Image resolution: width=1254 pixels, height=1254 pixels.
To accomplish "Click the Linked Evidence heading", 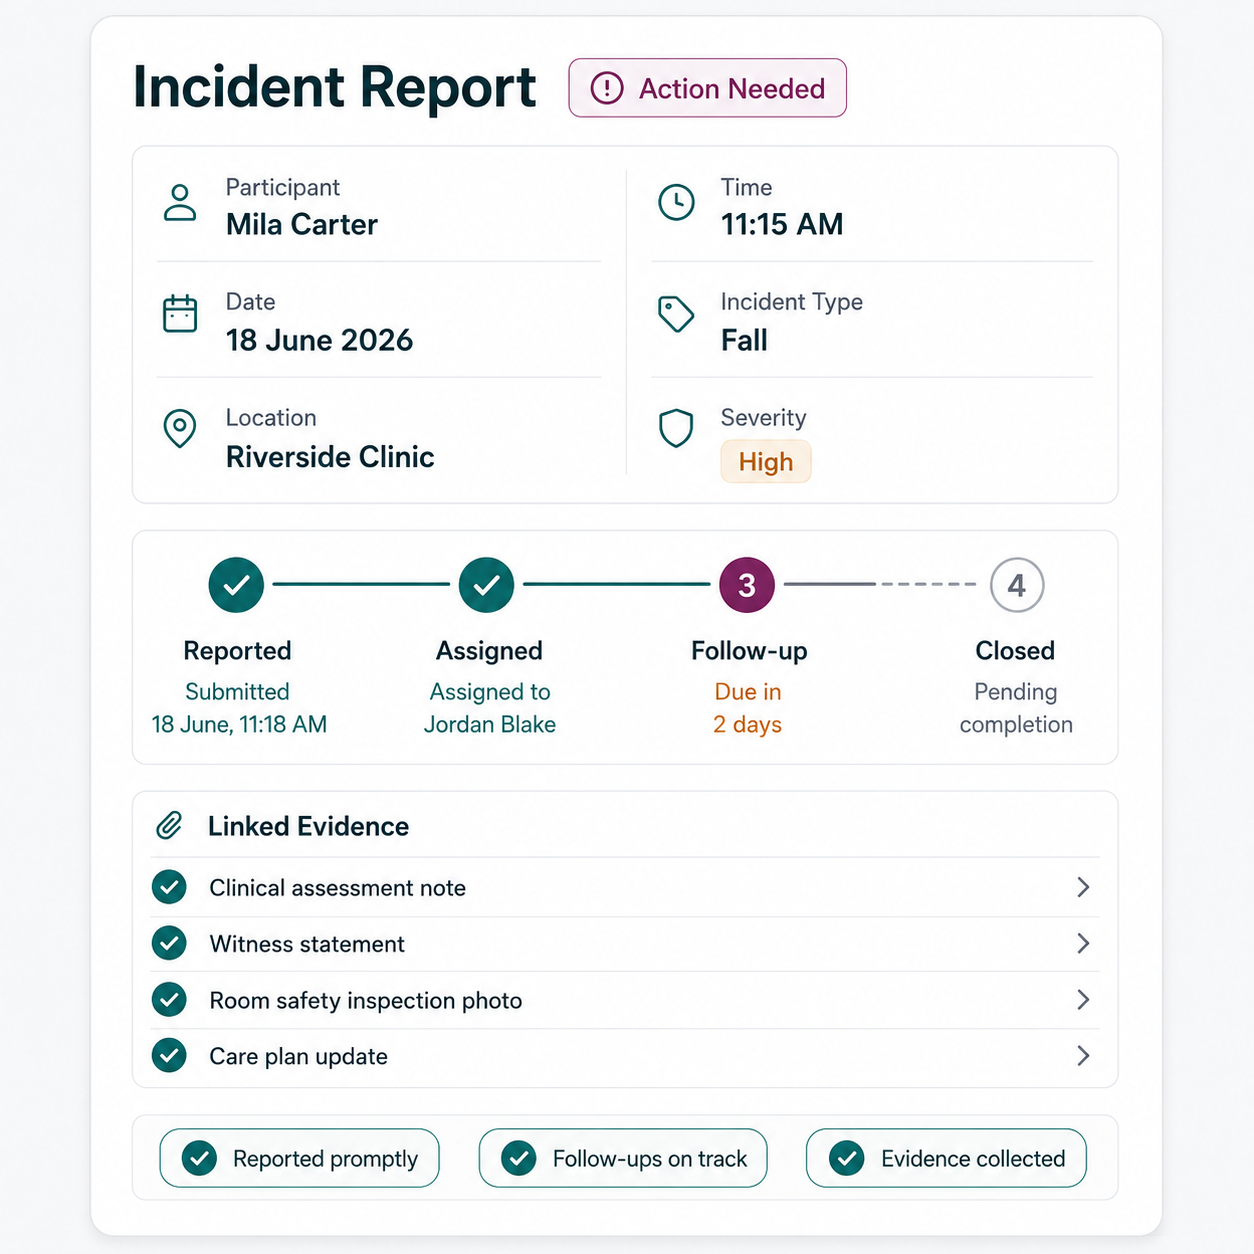I will [x=308, y=826].
